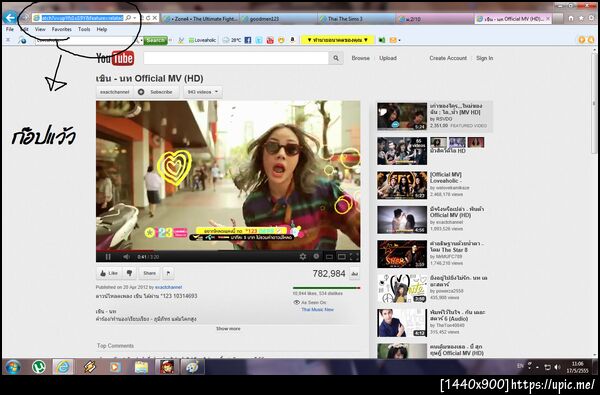This screenshot has height=395, width=600.
Task: Click the YouTube logo
Action: click(x=115, y=58)
